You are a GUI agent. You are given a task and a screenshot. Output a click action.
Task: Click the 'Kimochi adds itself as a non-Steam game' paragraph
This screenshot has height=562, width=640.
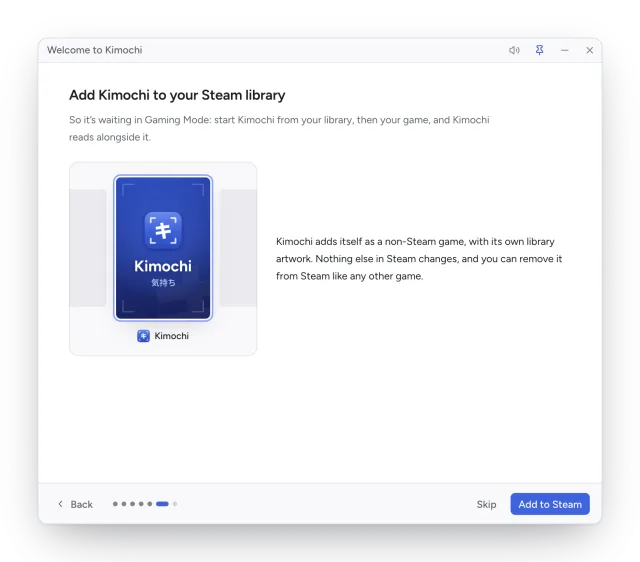point(419,259)
